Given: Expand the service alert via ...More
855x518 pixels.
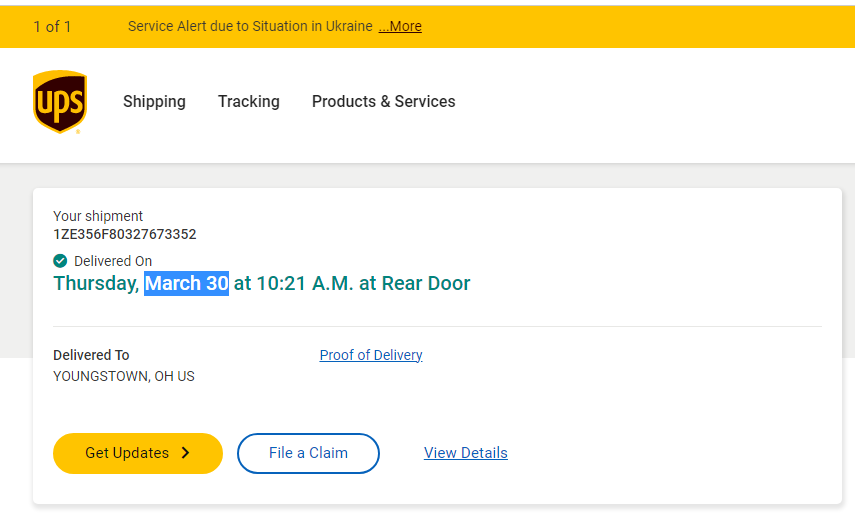Looking at the screenshot, I should pyautogui.click(x=400, y=26).
